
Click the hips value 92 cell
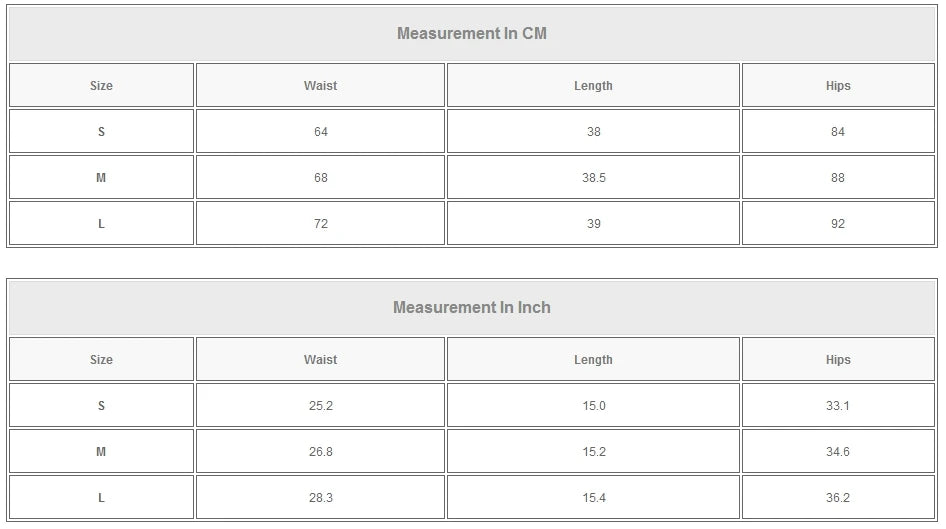838,224
